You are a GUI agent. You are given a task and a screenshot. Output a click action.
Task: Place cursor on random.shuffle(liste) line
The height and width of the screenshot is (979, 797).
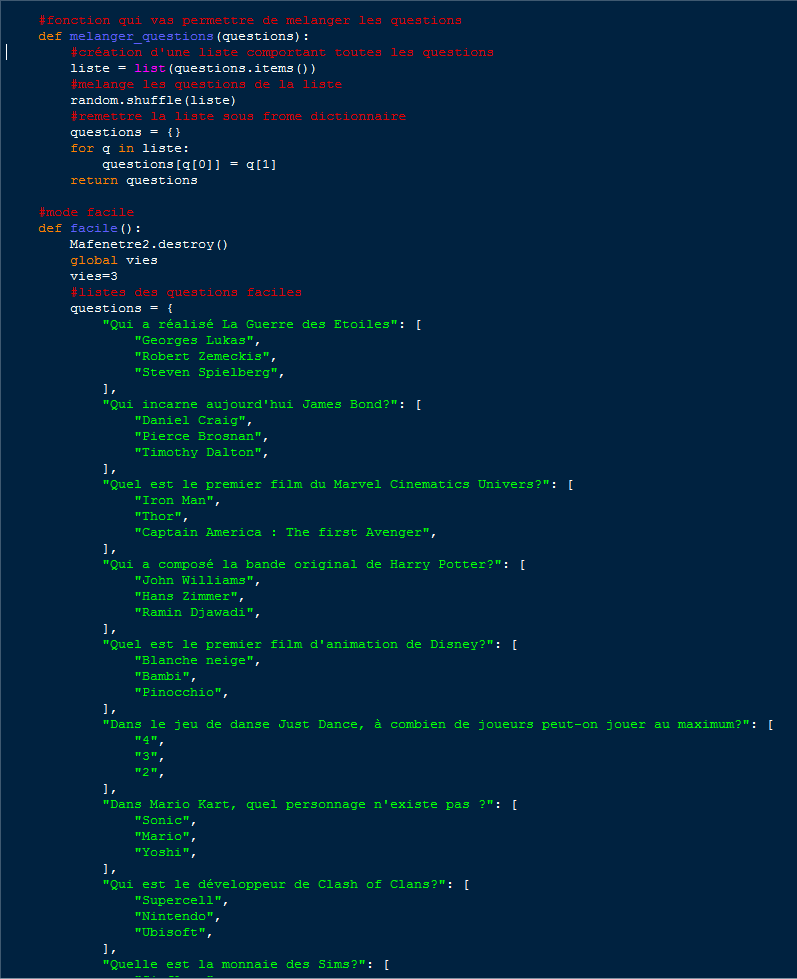point(153,100)
